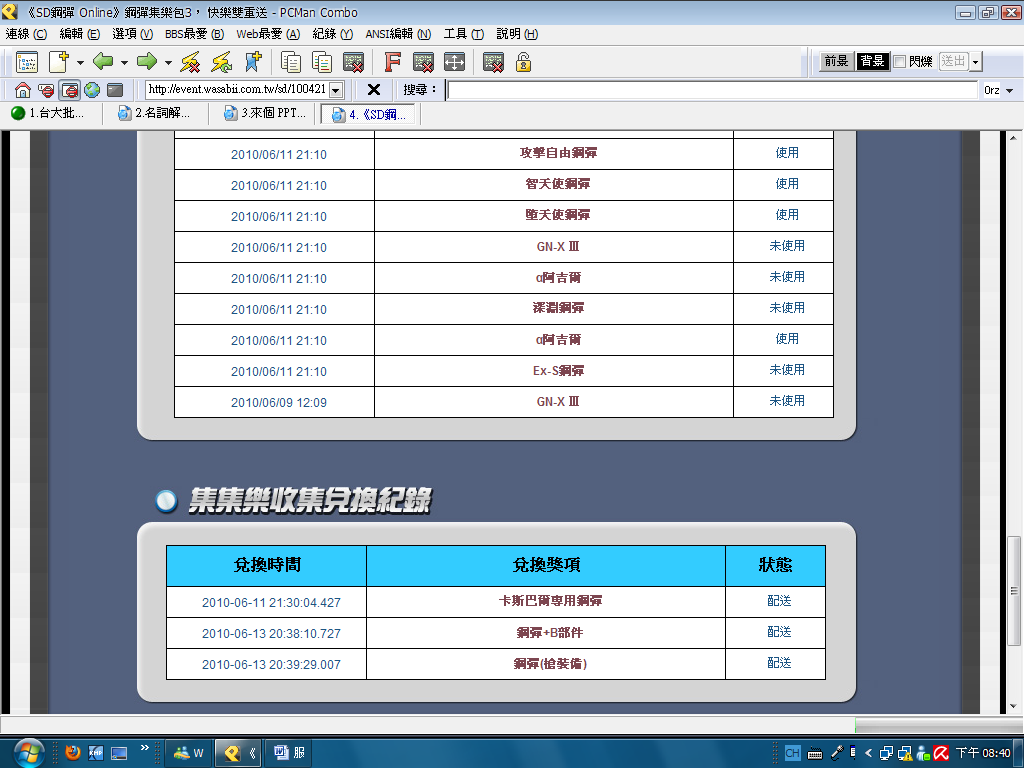Screen dimensions: 1024x768
Task: Expand the URL address dropdown arrow
Action: click(336, 90)
